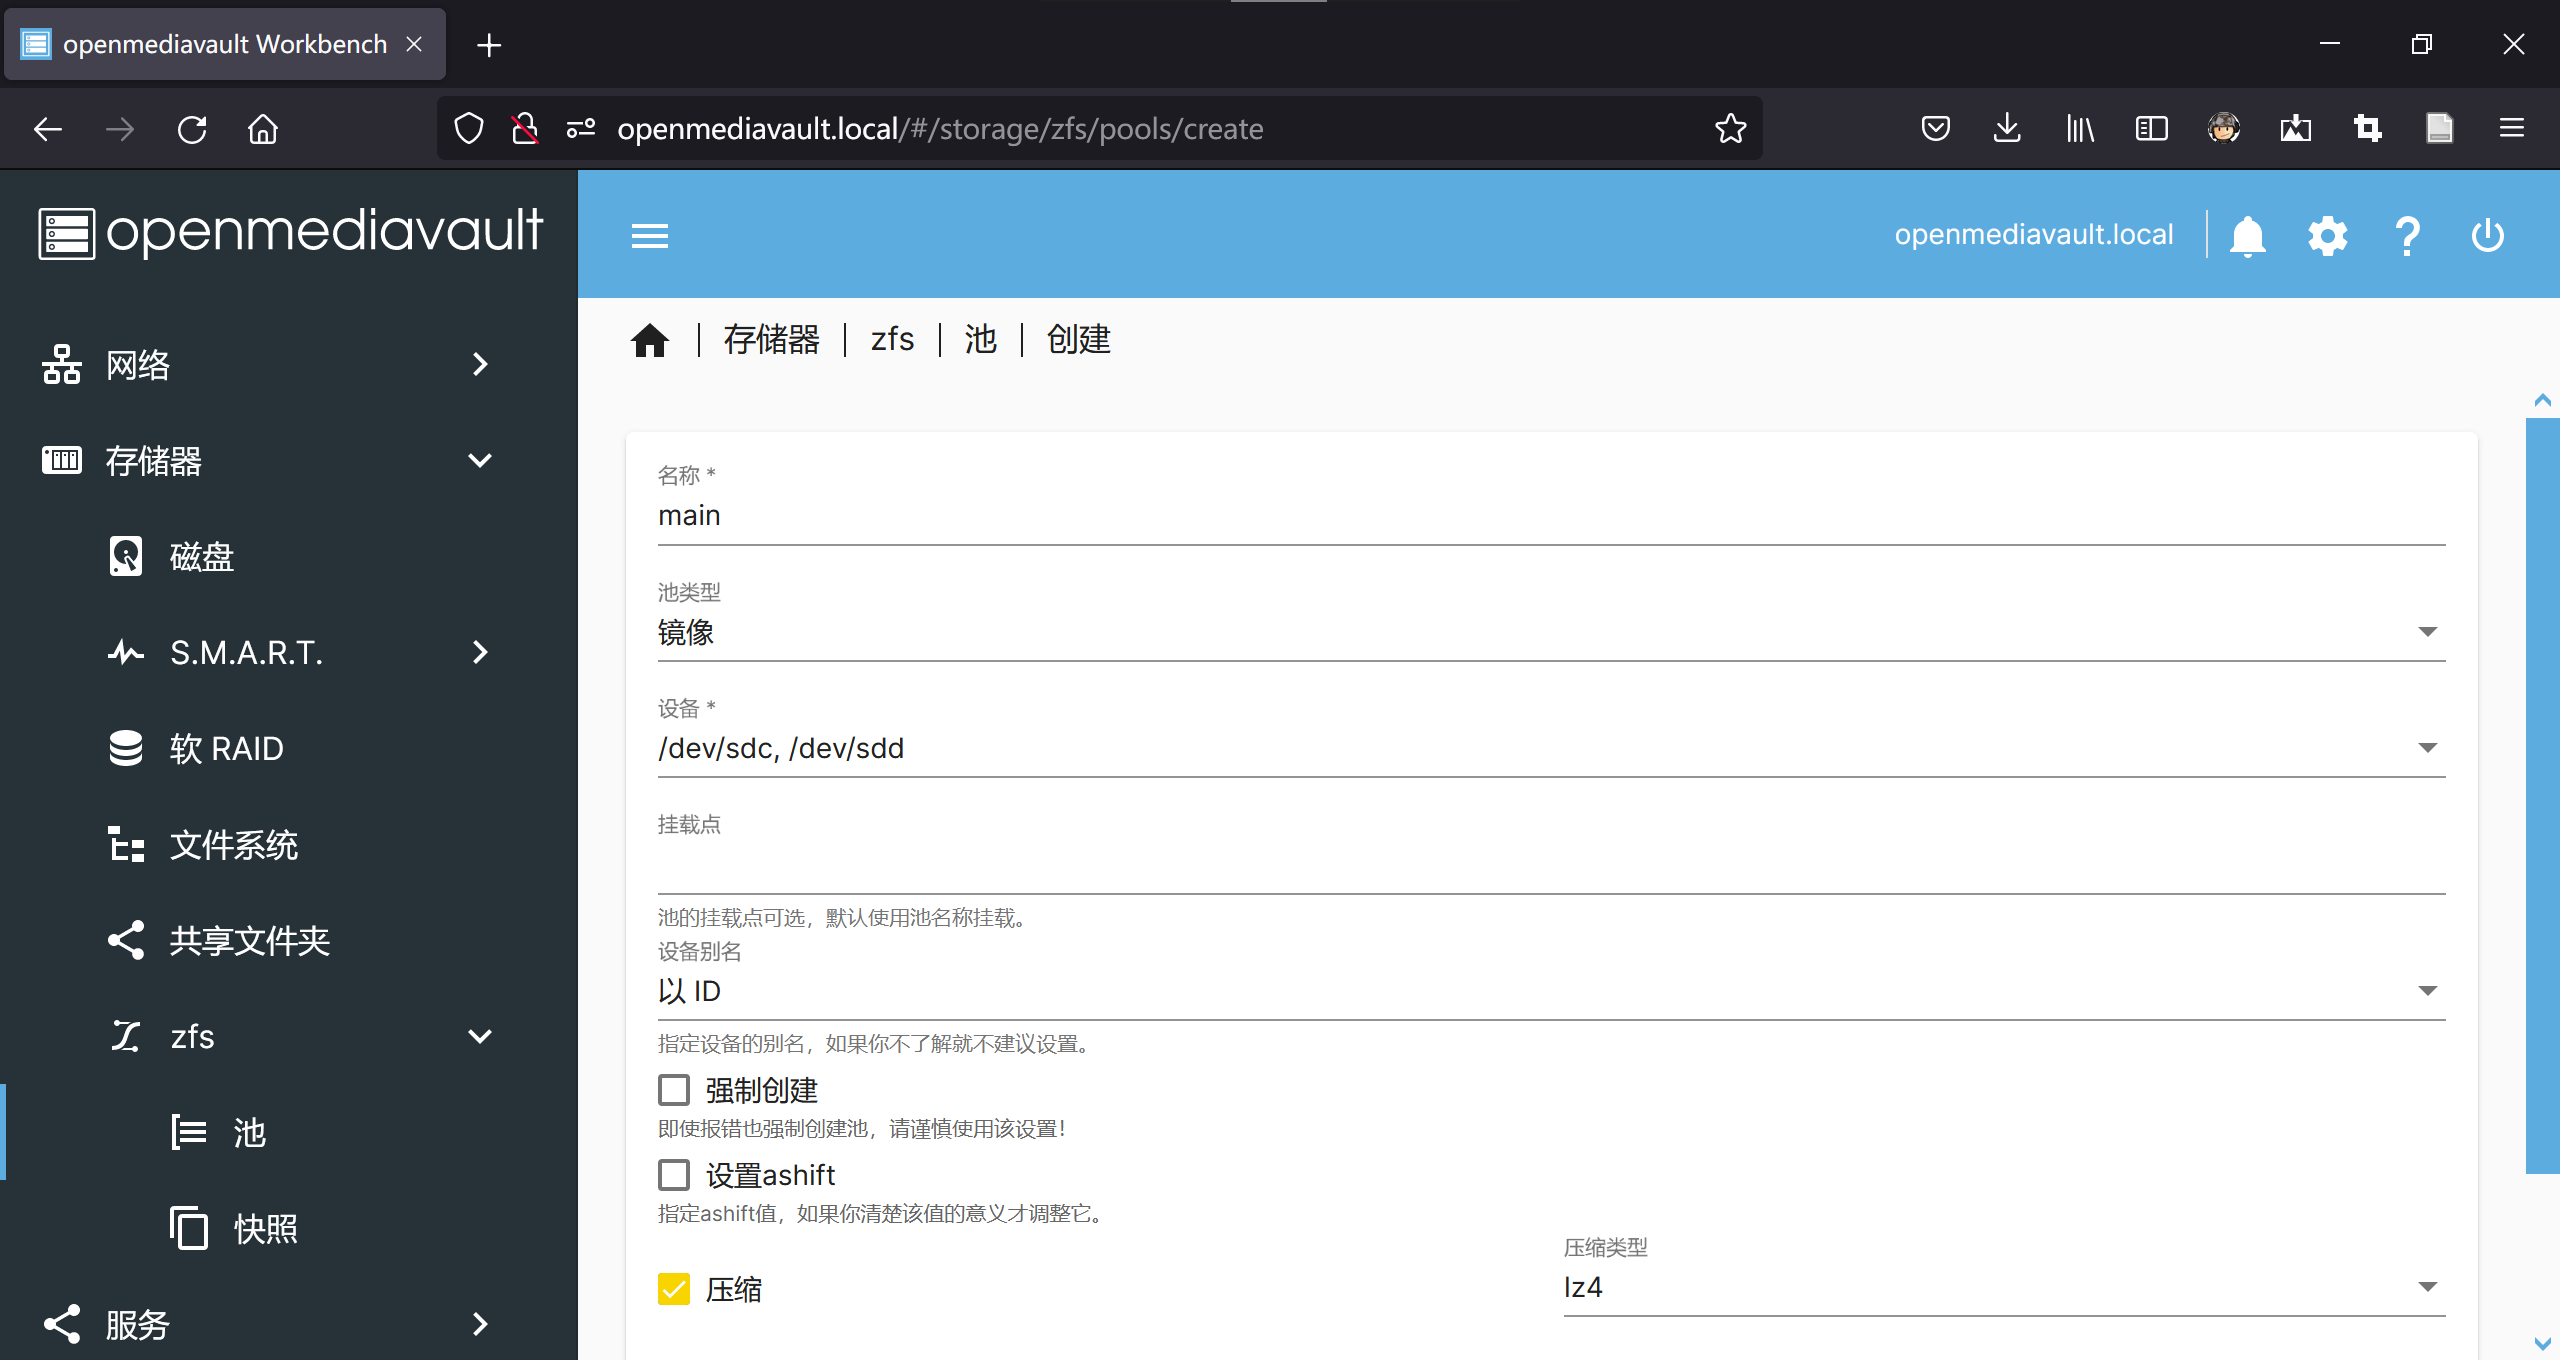Check the 设置ashift checkbox
This screenshot has width=2560, height=1360.
click(x=674, y=1175)
